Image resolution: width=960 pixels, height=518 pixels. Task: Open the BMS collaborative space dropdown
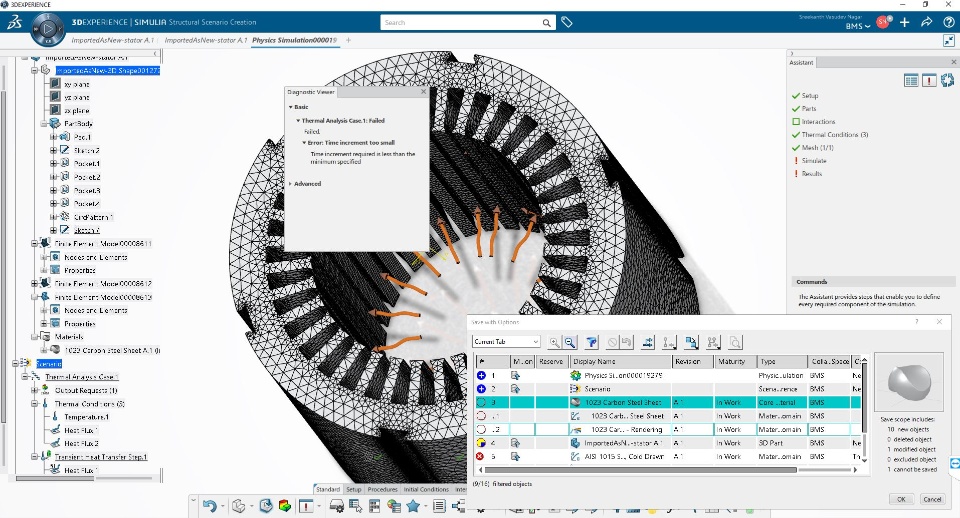click(858, 26)
